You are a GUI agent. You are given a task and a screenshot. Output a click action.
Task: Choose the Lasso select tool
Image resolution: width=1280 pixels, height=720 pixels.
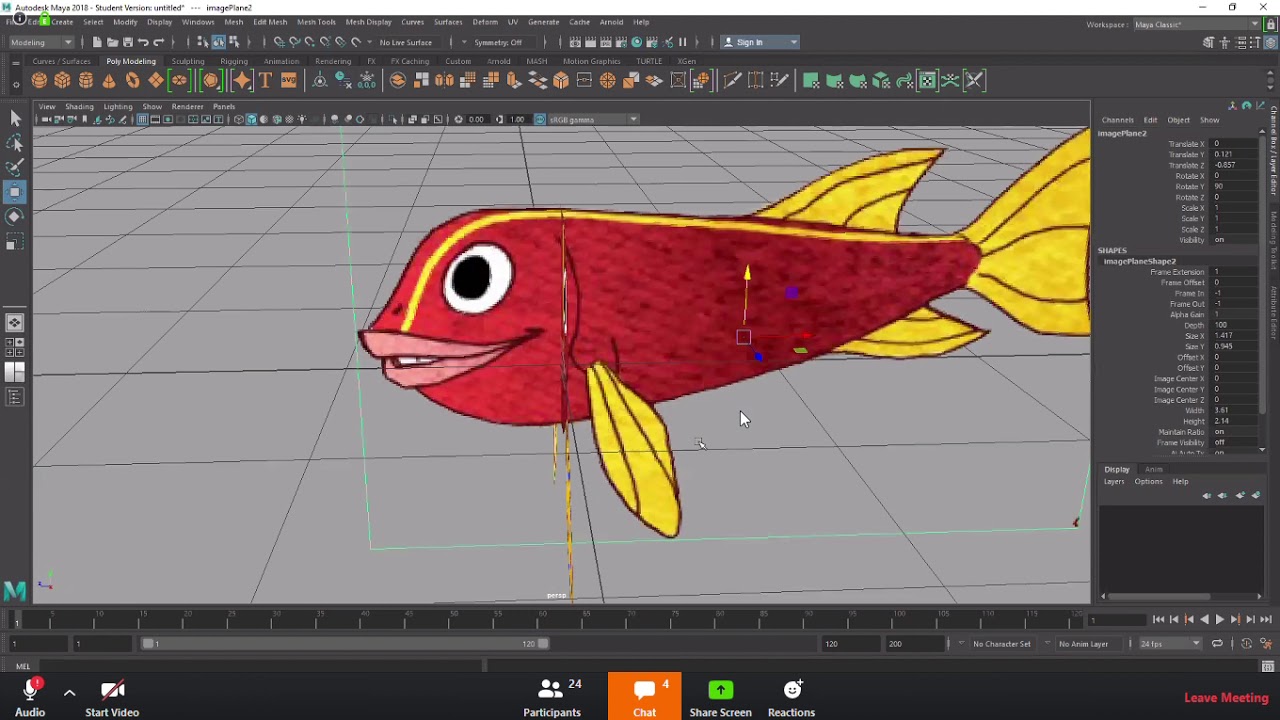click(x=15, y=143)
